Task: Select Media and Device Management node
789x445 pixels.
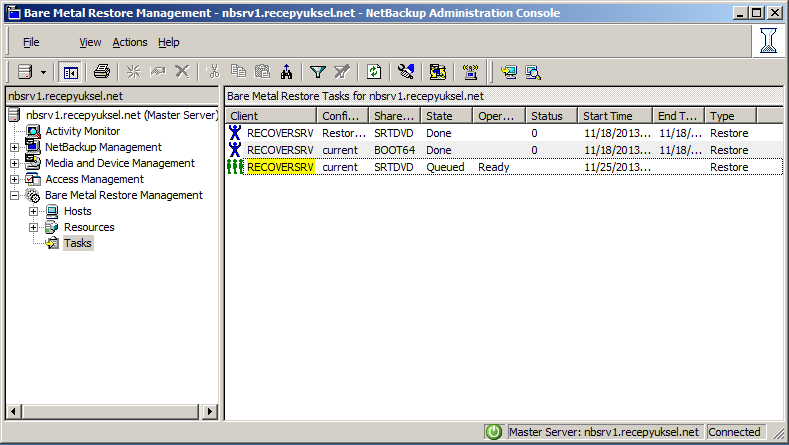Action: [x=120, y=163]
